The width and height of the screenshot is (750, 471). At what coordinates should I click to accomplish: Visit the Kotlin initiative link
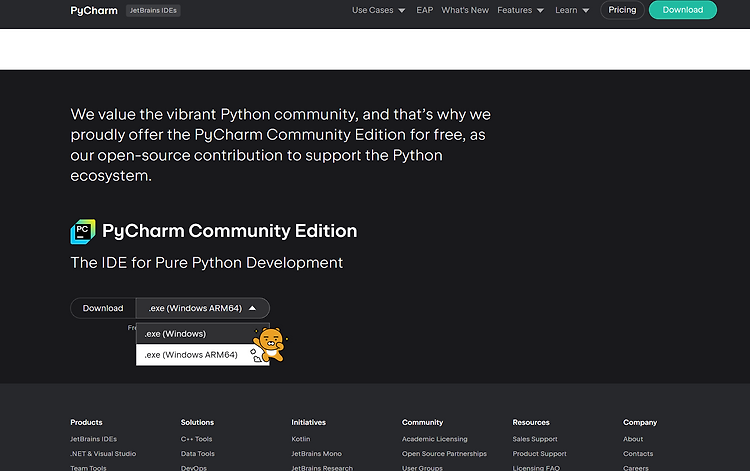pos(300,439)
